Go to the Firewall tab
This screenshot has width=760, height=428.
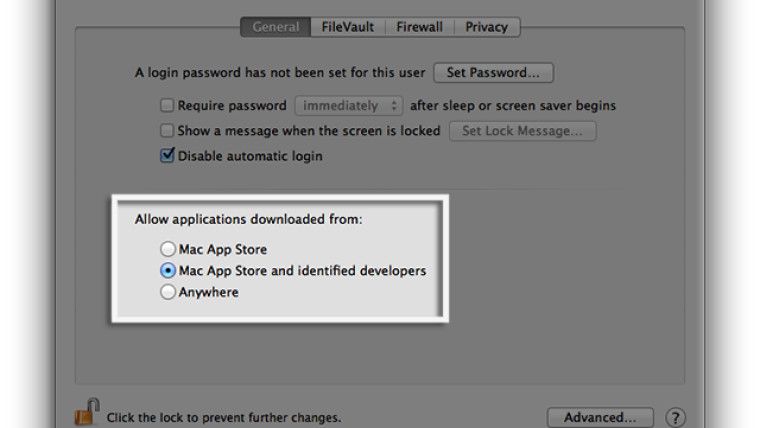point(421,27)
